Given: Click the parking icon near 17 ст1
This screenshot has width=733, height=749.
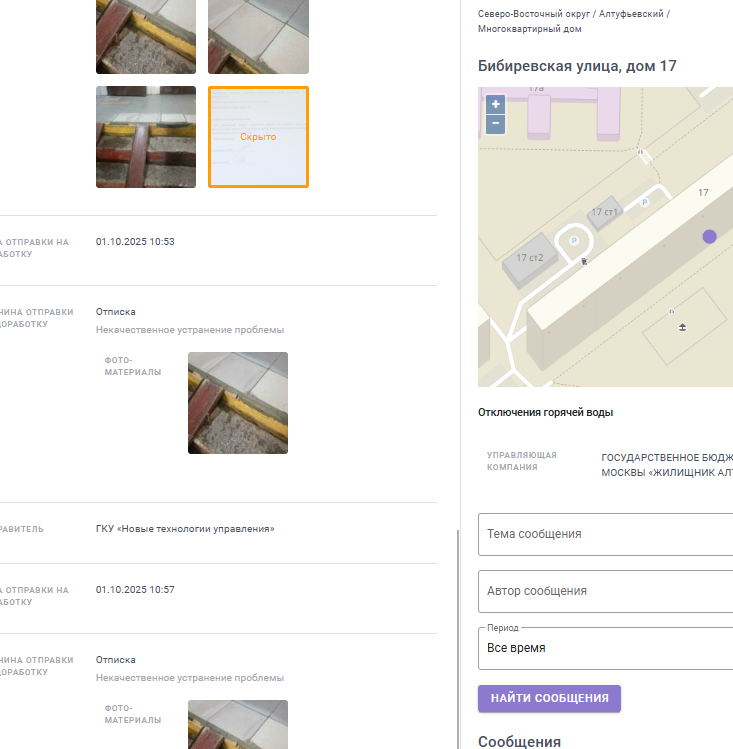Looking at the screenshot, I should click(x=645, y=202).
